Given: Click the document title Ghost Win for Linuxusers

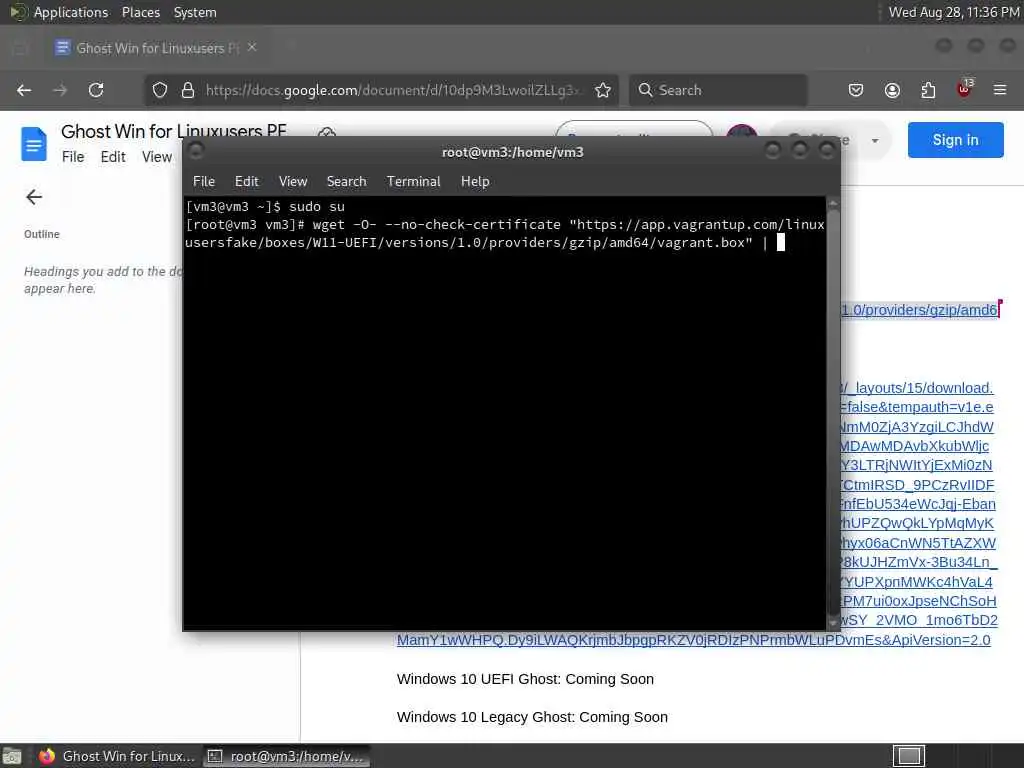Looking at the screenshot, I should click(174, 131).
